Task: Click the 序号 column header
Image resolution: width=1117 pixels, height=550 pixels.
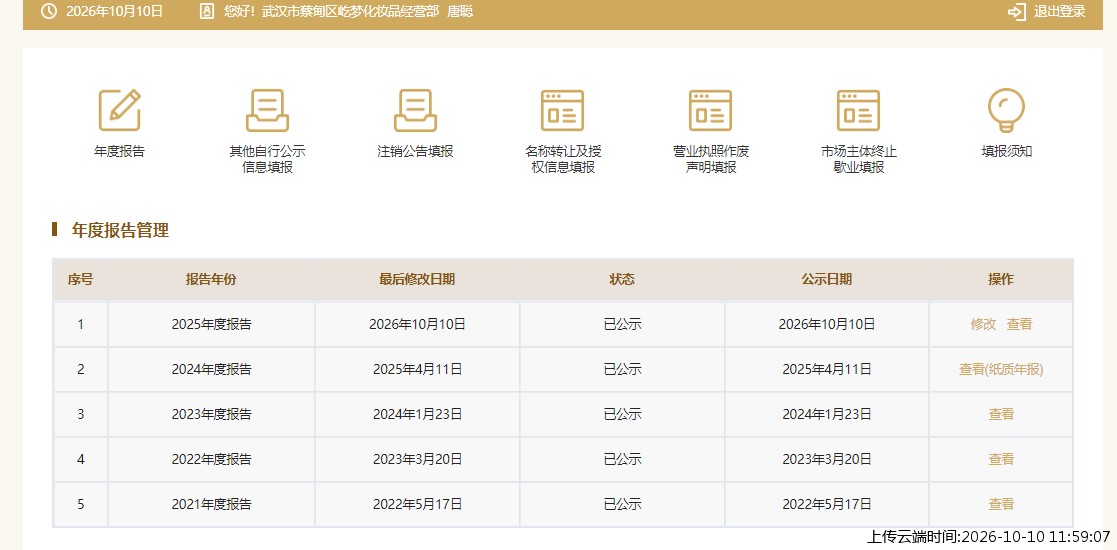Action: coord(80,279)
